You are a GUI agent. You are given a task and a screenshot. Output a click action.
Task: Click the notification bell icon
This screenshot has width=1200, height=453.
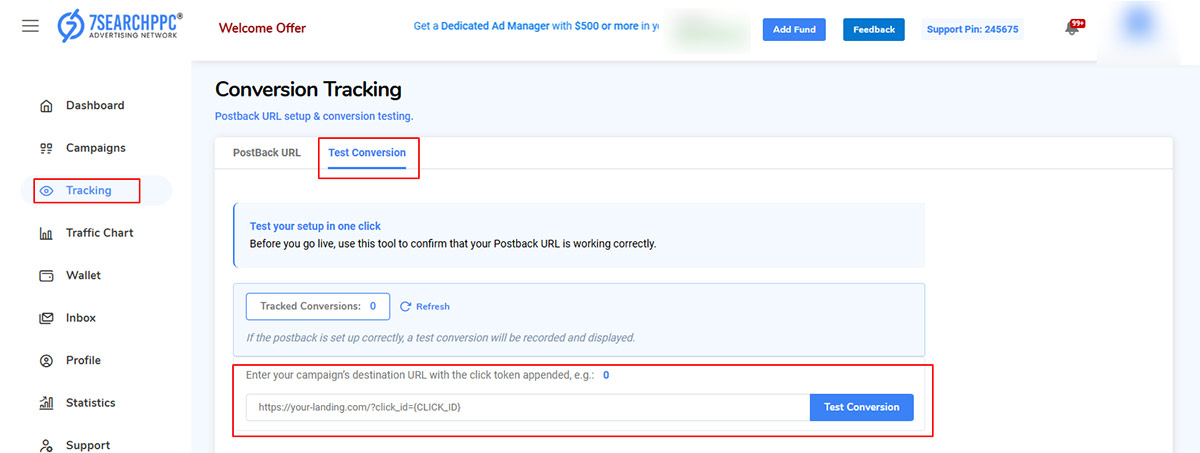click(1072, 29)
